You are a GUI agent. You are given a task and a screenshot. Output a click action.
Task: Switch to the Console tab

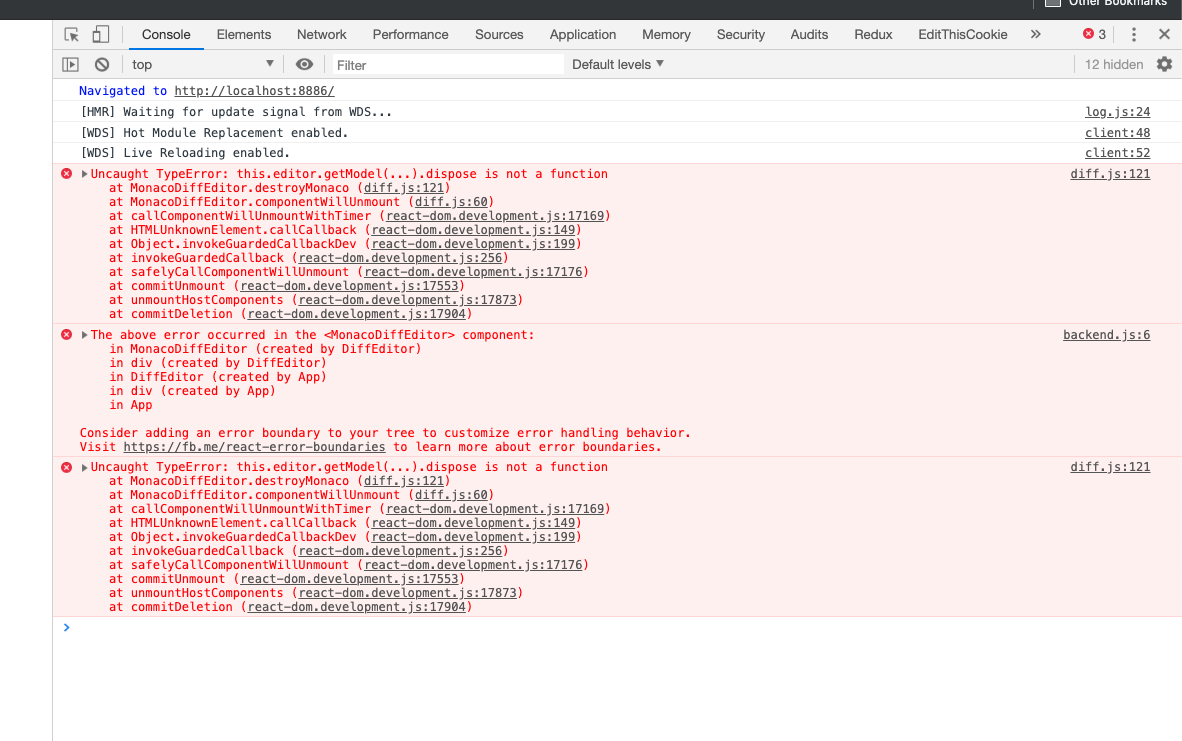166,35
